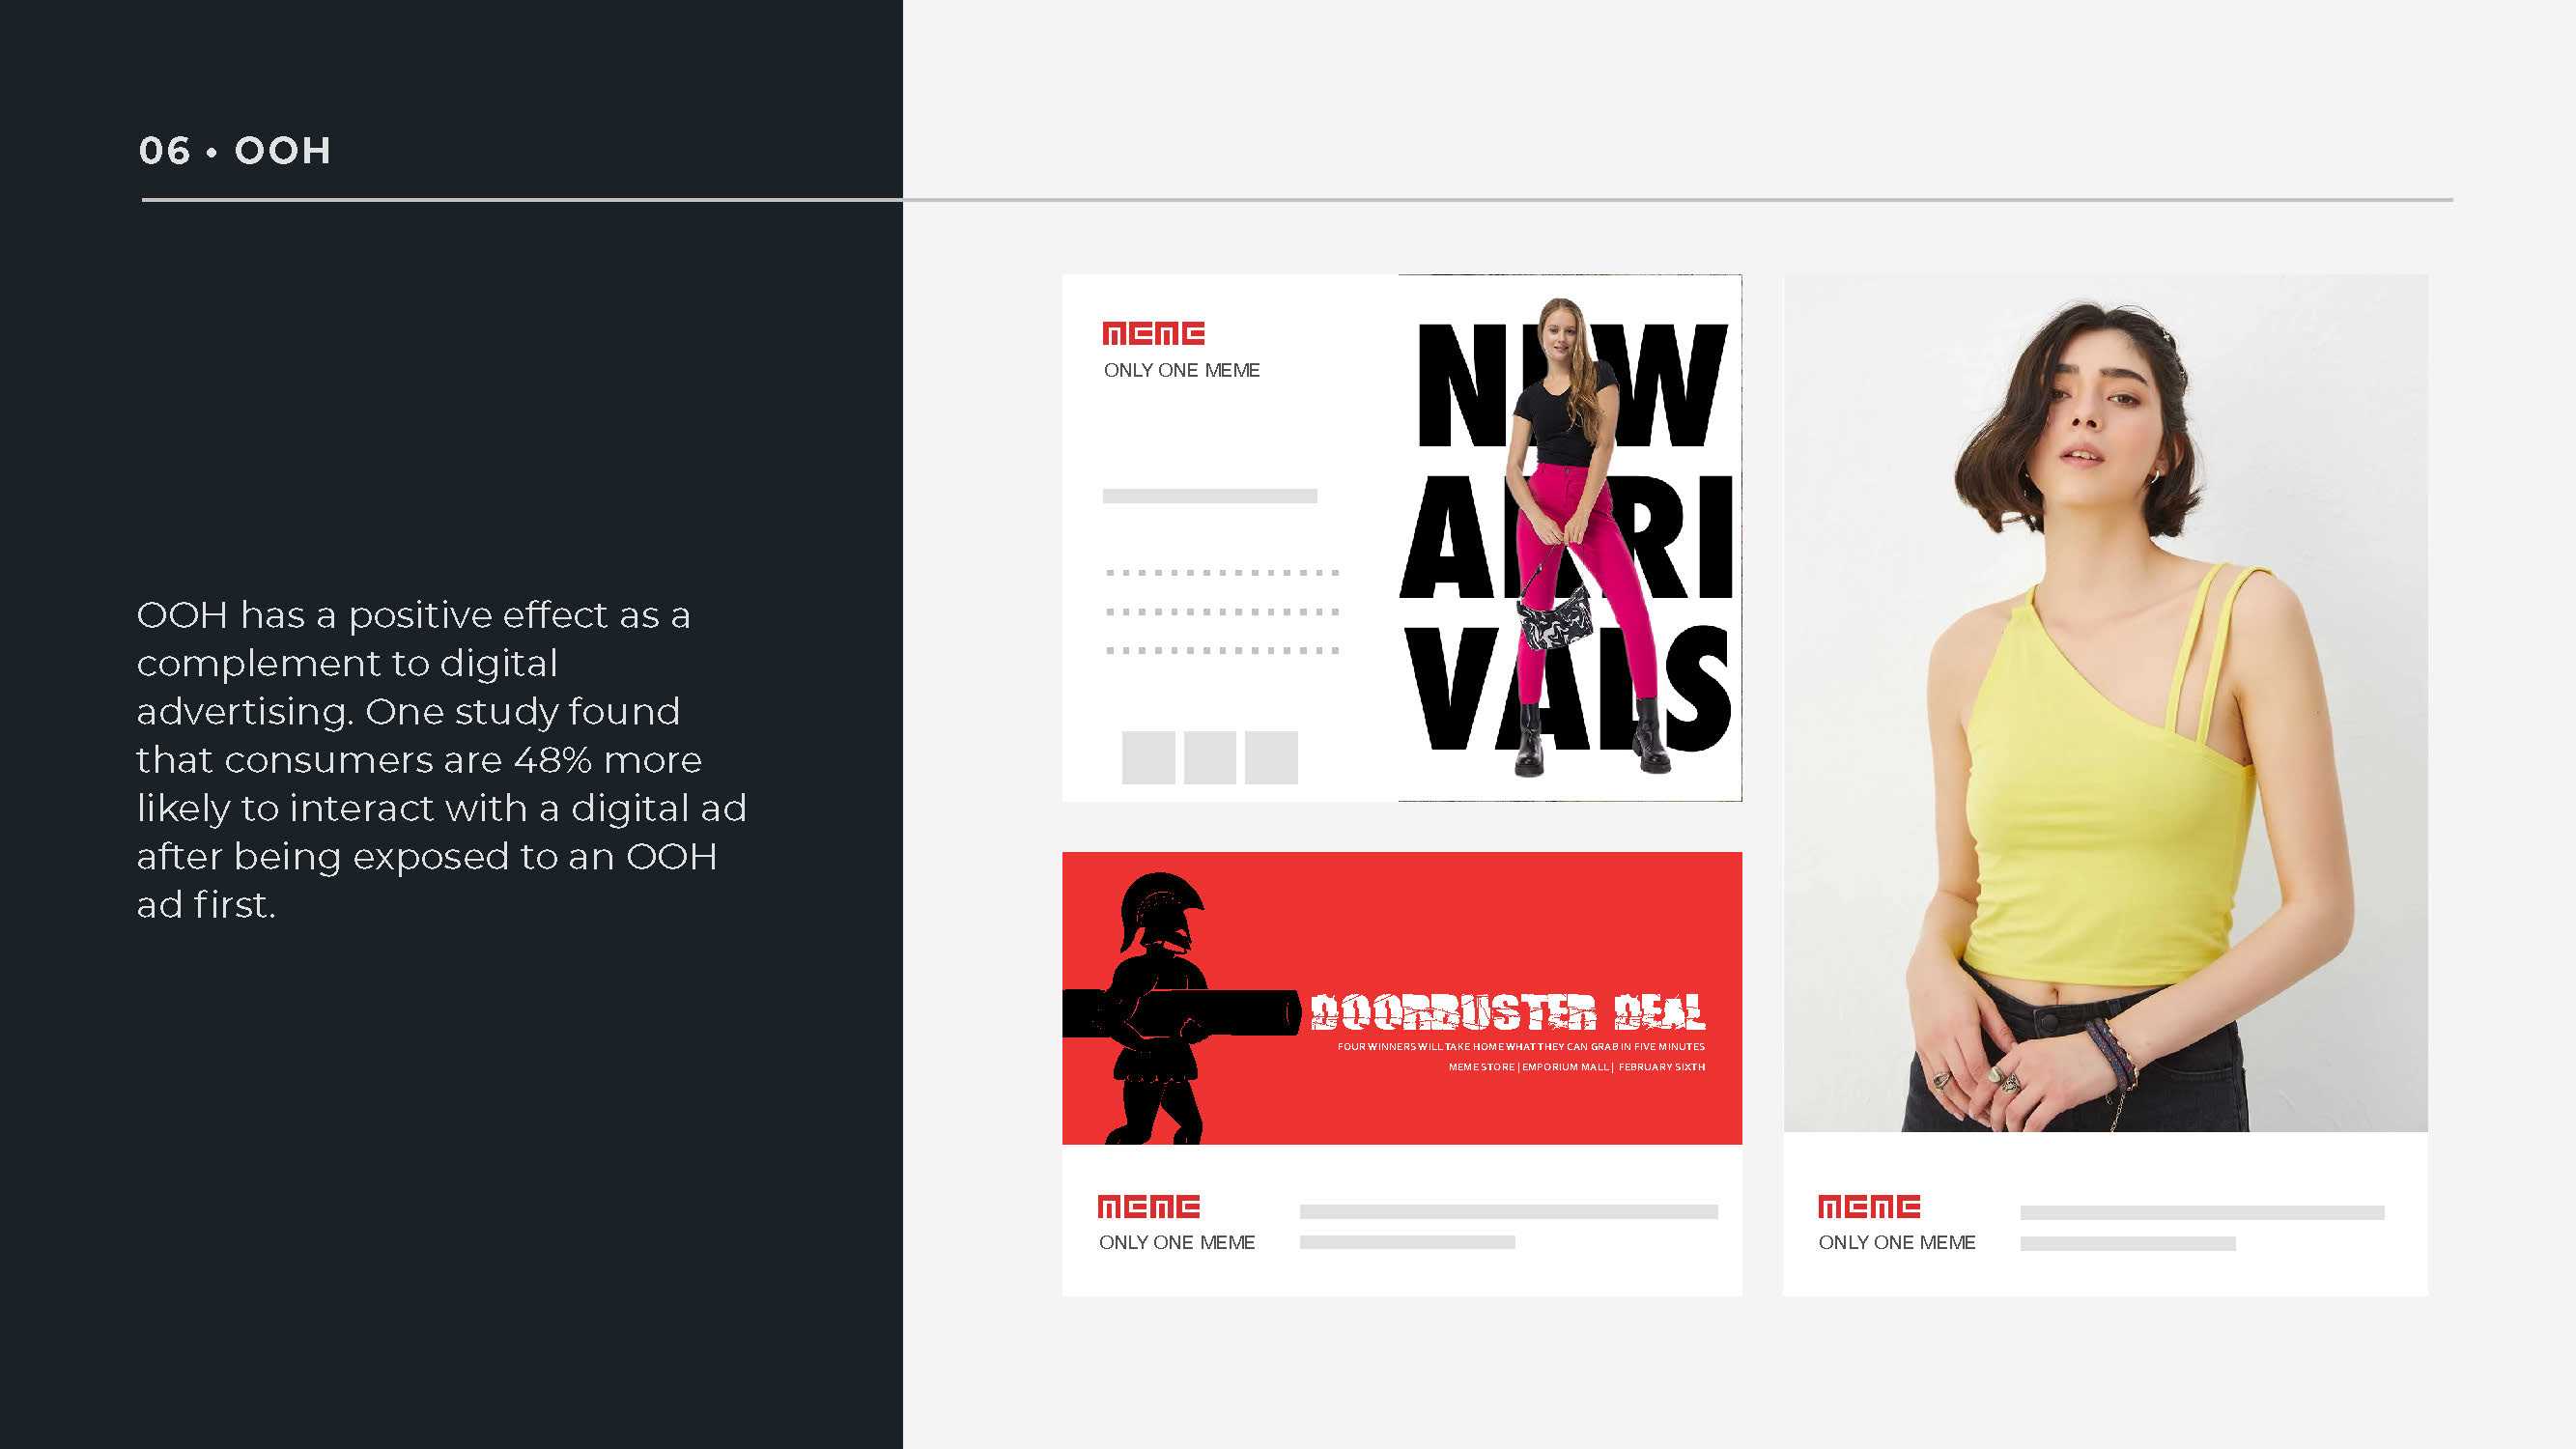Click the first gray square placeholder
Viewport: 2576px width, 1449px height.
click(1148, 757)
